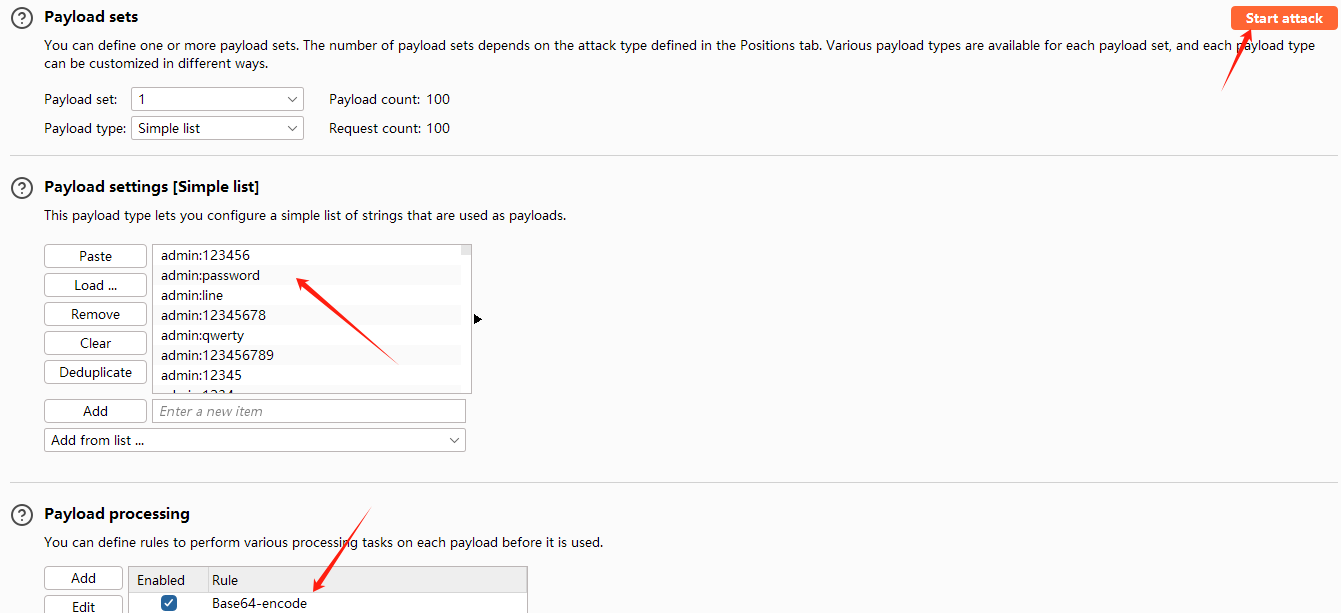Uncheck the Base64-encode rule checkbox

pyautogui.click(x=169, y=603)
